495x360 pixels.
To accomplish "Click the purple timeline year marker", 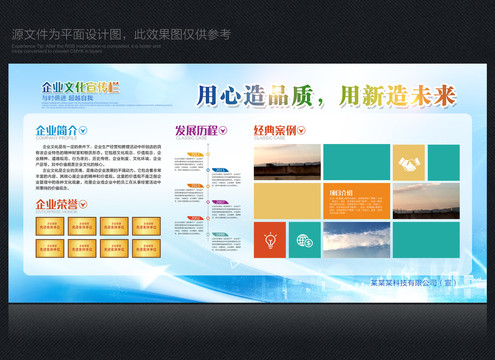I will (x=220, y=202).
